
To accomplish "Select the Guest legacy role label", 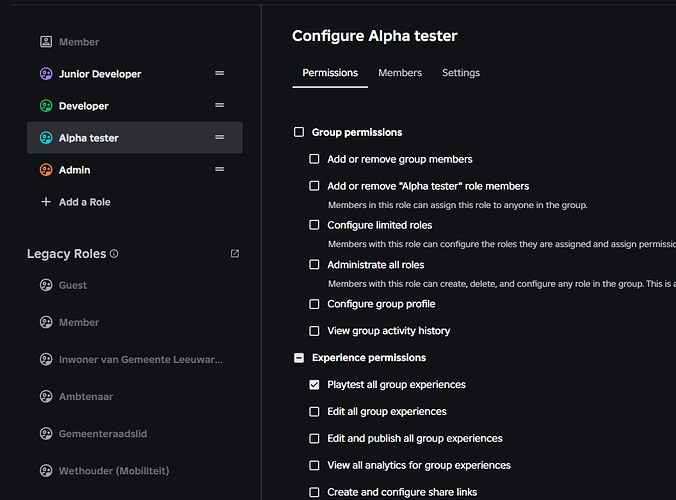I will coord(73,285).
